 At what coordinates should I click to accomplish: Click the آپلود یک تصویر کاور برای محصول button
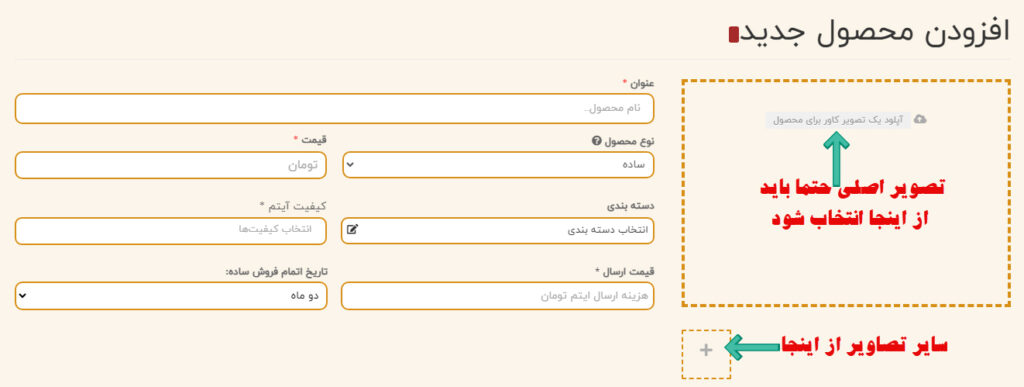click(x=838, y=120)
